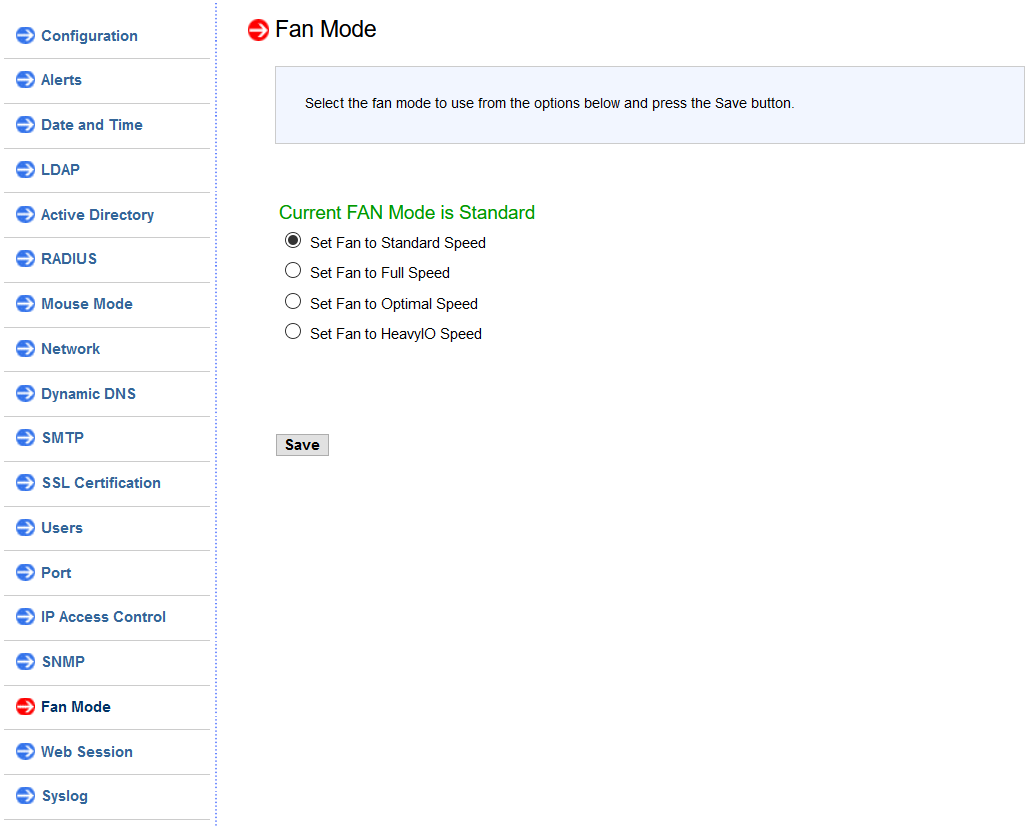Screen dimensions: 1036x827
Task: Click the 'Set Fan to HeavyIO Speed' label text
Action: tap(396, 334)
